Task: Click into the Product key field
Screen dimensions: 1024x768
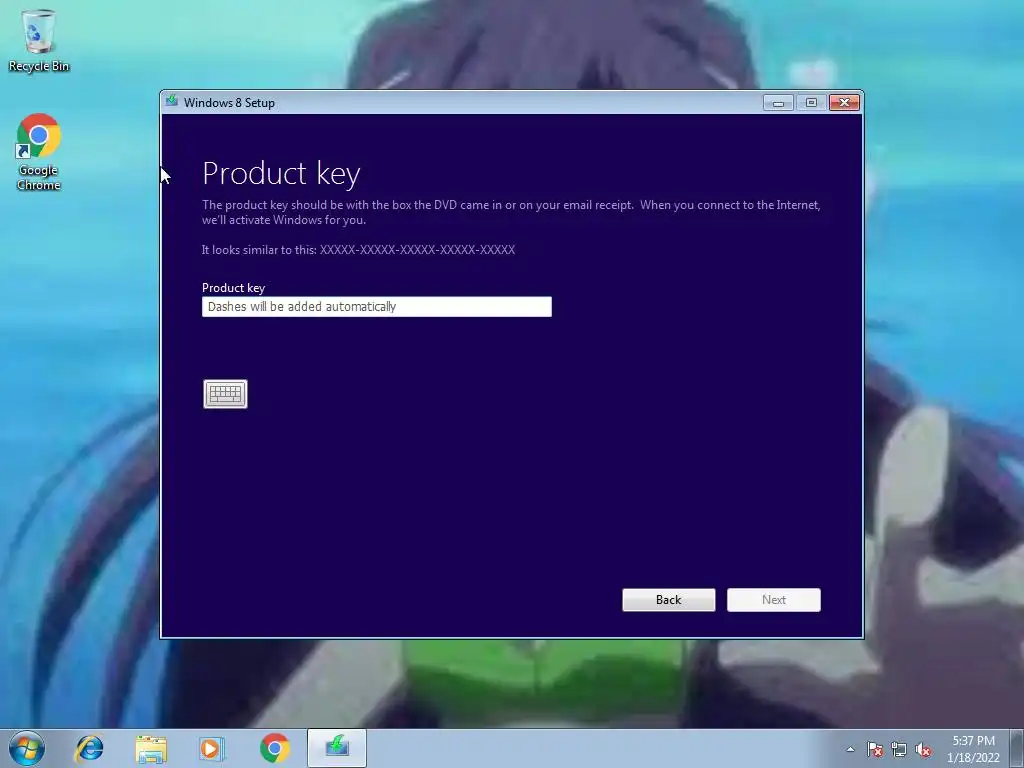Action: click(377, 306)
